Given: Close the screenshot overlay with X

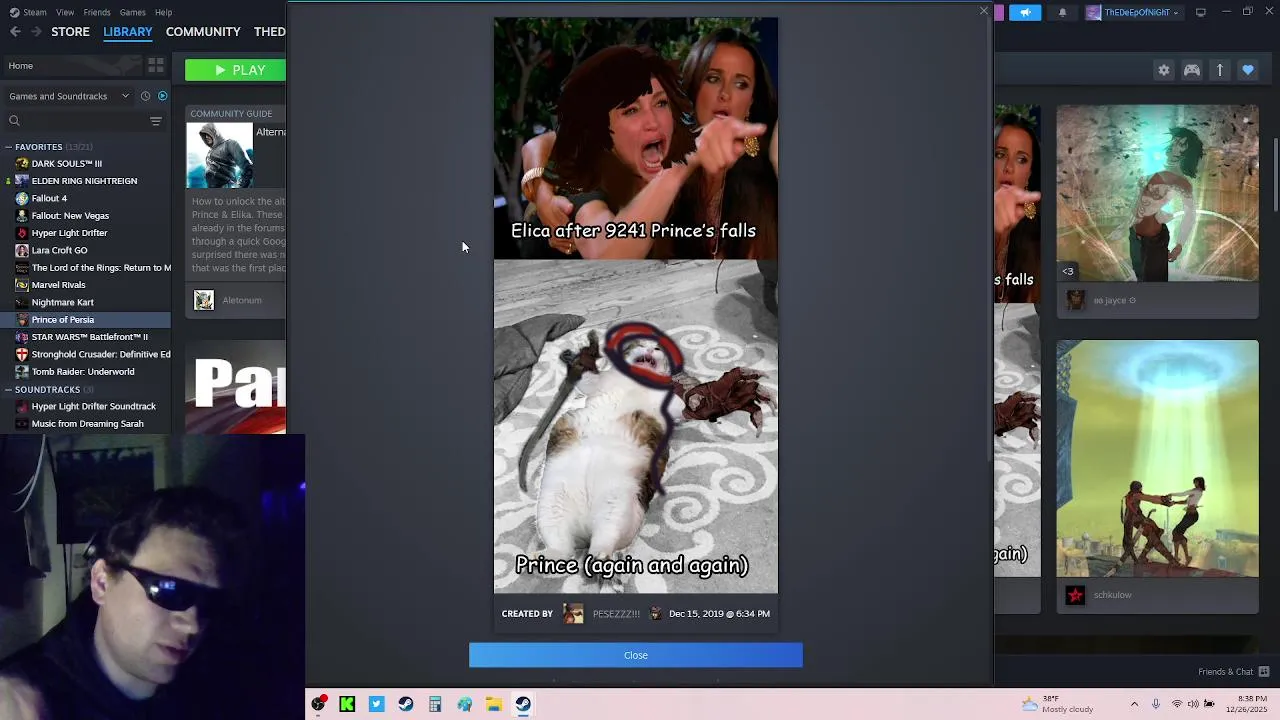Looking at the screenshot, I should click(984, 11).
